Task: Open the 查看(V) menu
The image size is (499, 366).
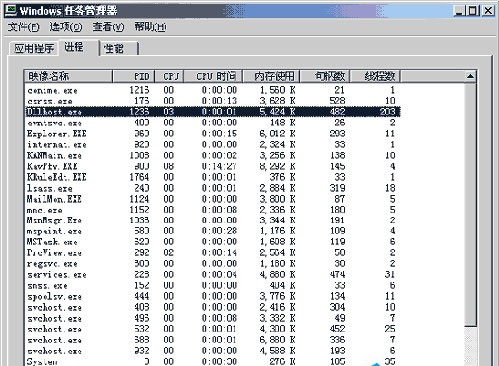Action: 108,27
